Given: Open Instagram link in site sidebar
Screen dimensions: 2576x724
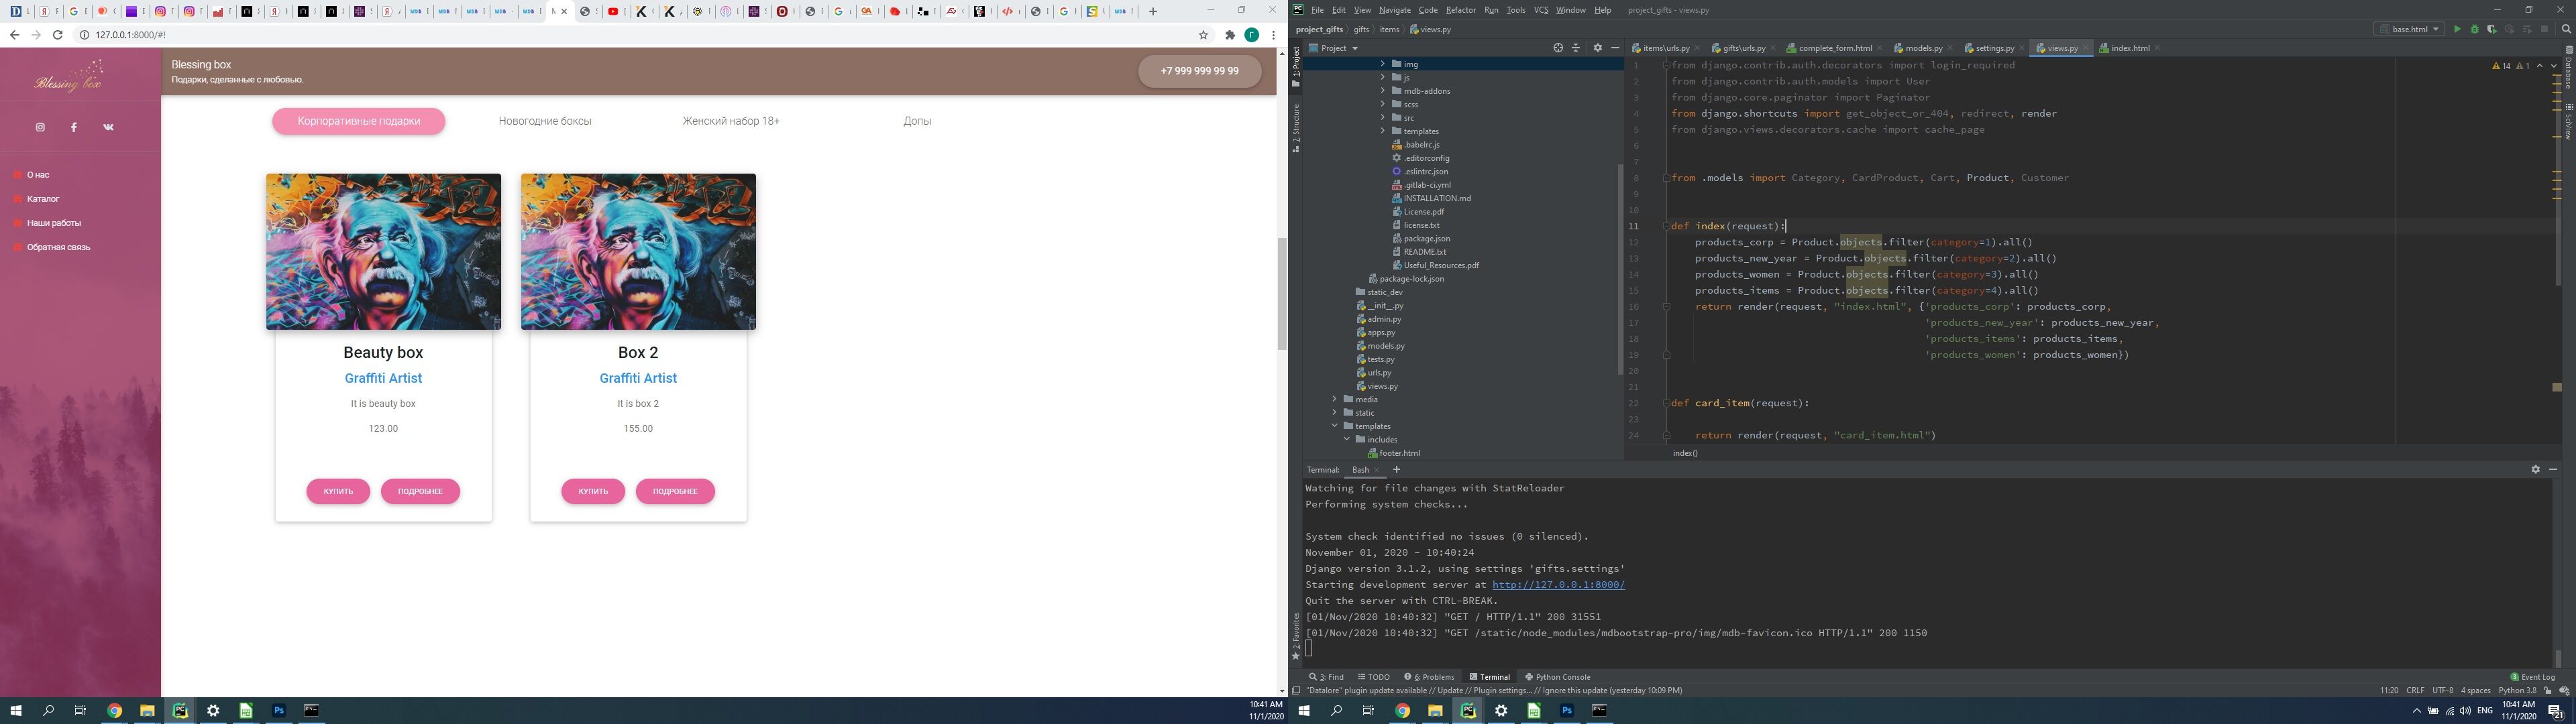Looking at the screenshot, I should [x=40, y=127].
